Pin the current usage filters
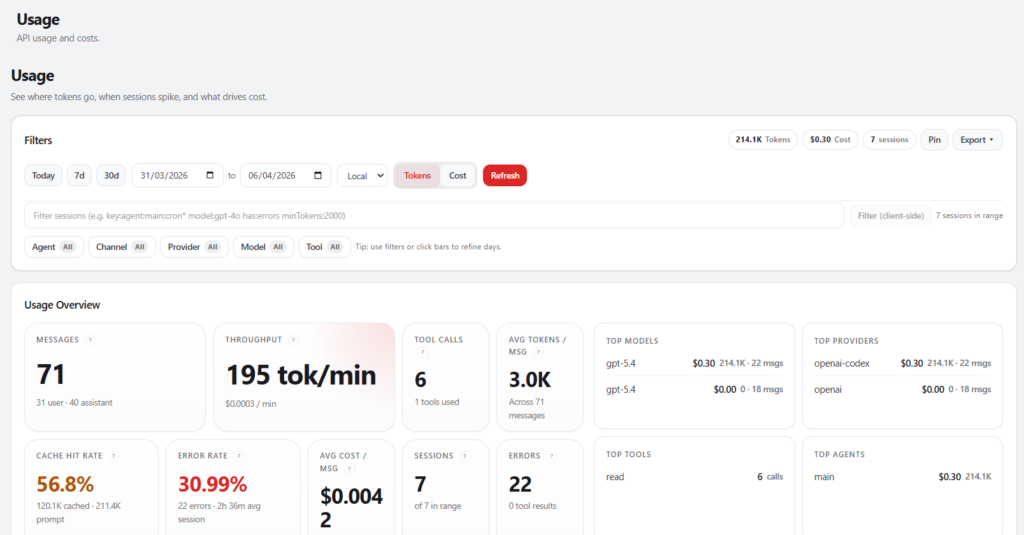The height and width of the screenshot is (535, 1024). (x=933, y=140)
